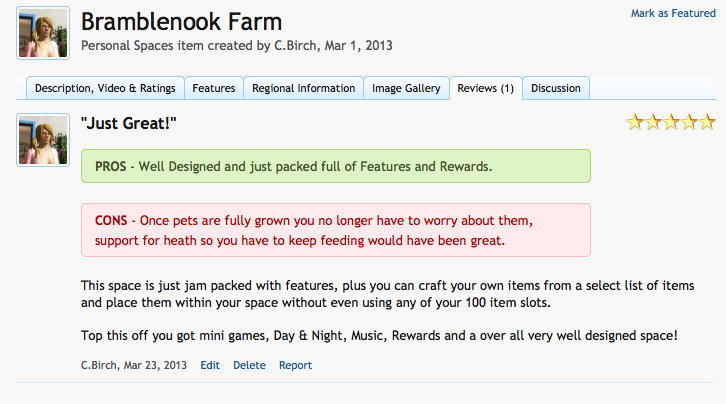The image size is (726, 404).
Task: Click the red CONS box
Action: click(x=336, y=230)
